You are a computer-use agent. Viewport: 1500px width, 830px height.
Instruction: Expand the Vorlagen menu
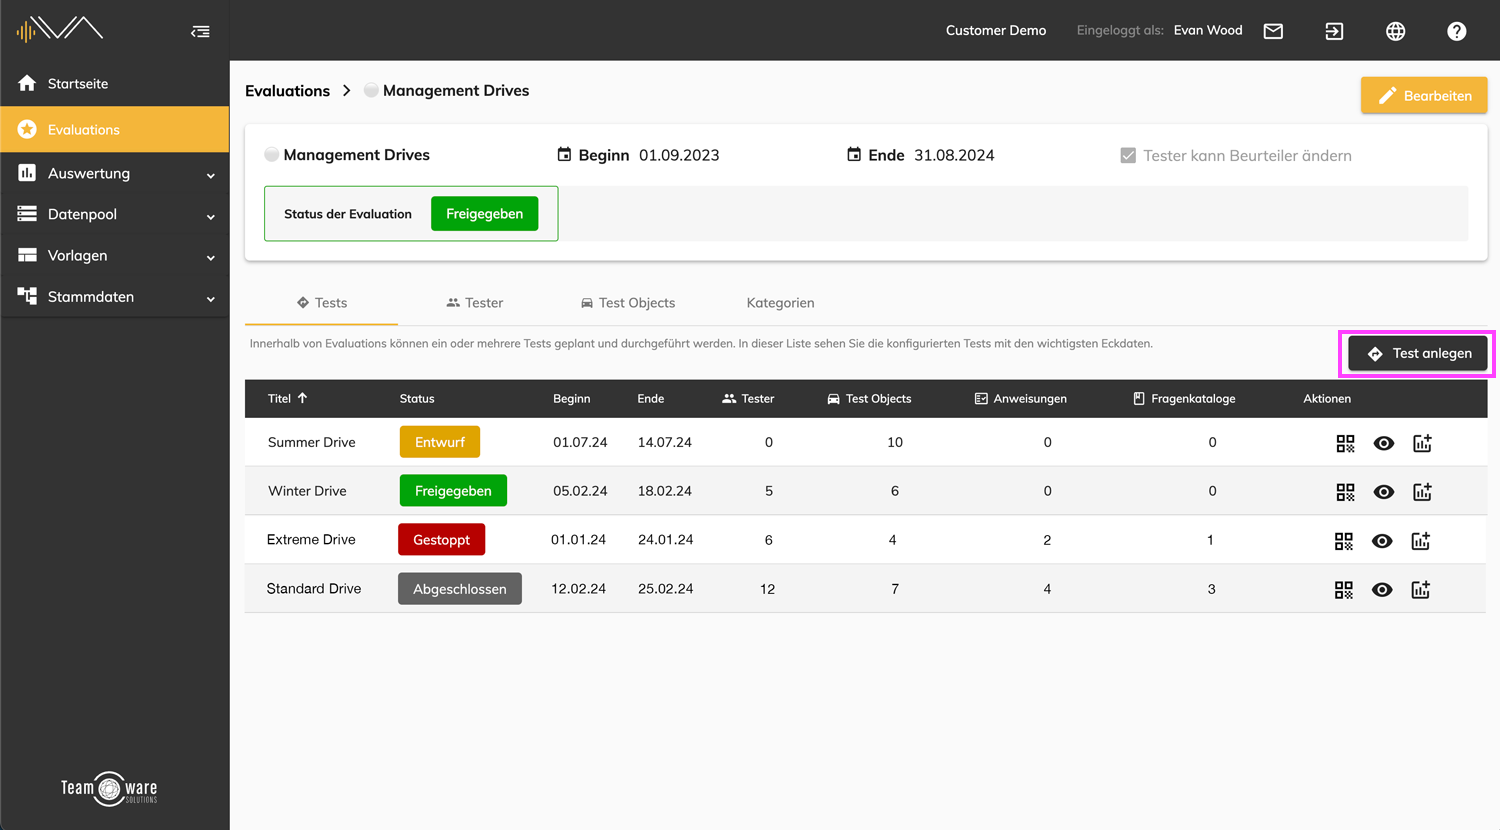coord(115,255)
